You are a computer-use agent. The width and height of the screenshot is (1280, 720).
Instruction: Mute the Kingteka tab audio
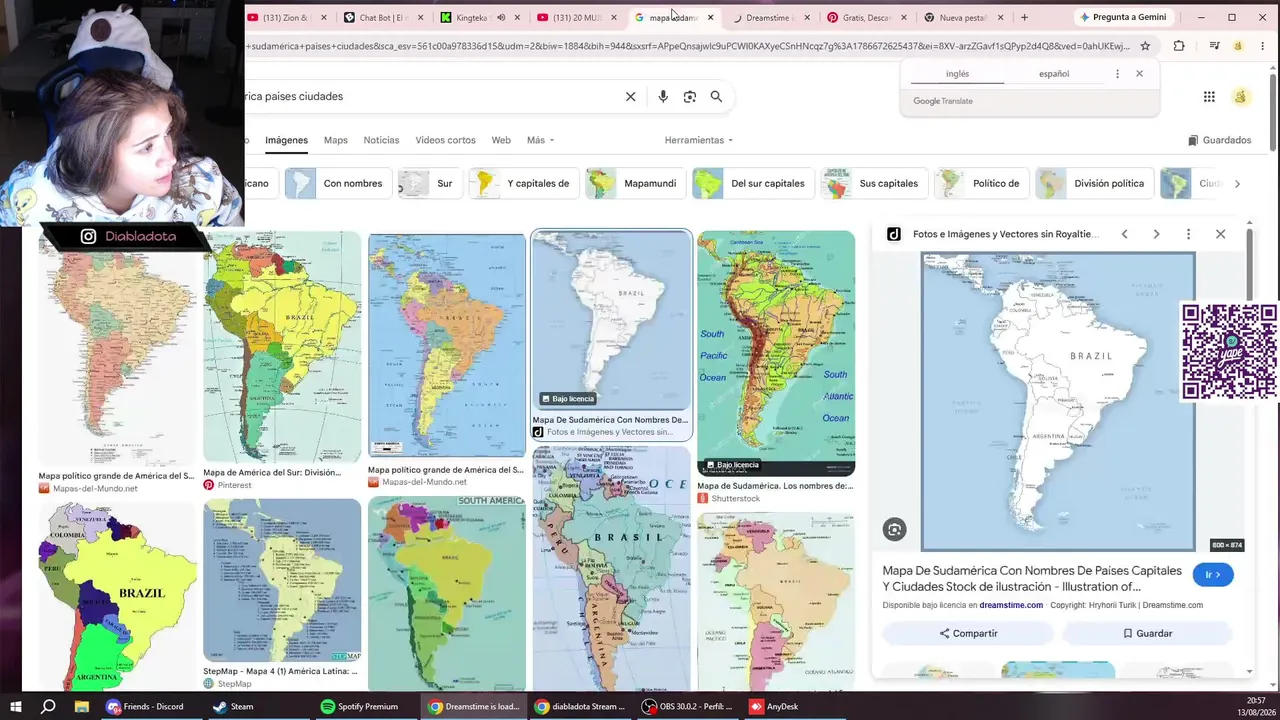click(501, 18)
